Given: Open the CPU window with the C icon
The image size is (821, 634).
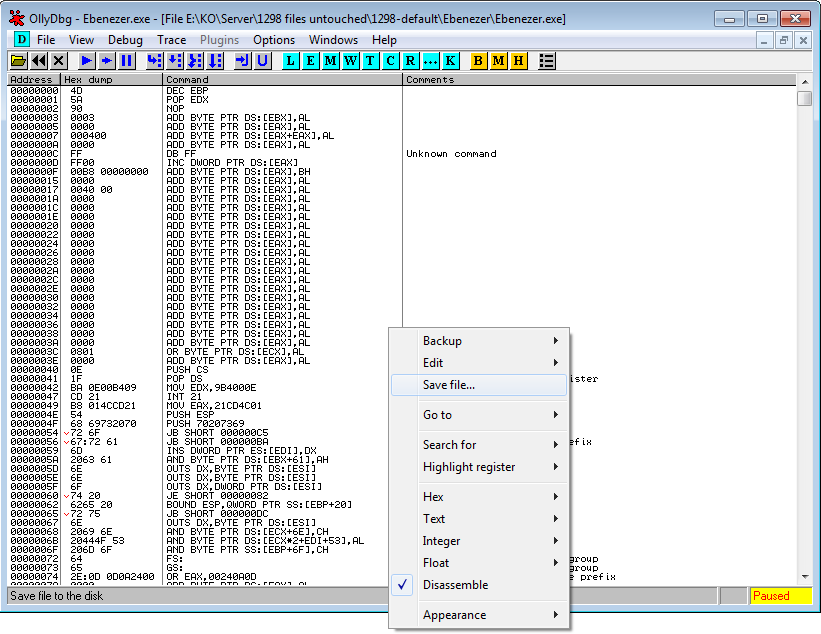Looking at the screenshot, I should (390, 61).
